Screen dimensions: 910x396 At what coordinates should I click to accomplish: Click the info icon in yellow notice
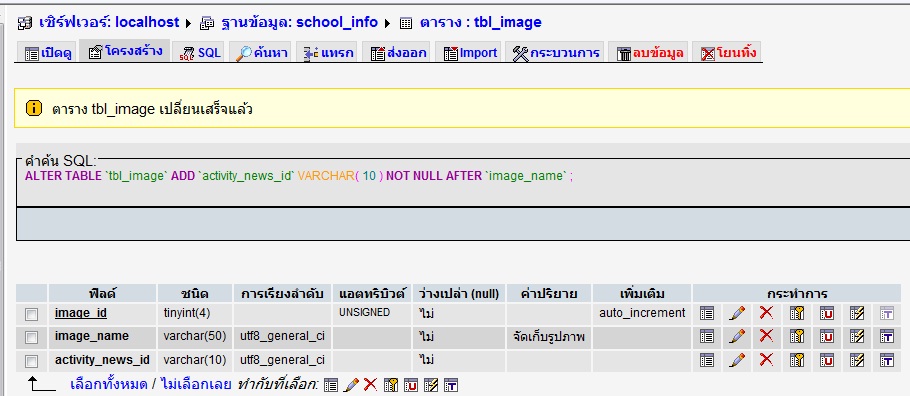coord(34,108)
